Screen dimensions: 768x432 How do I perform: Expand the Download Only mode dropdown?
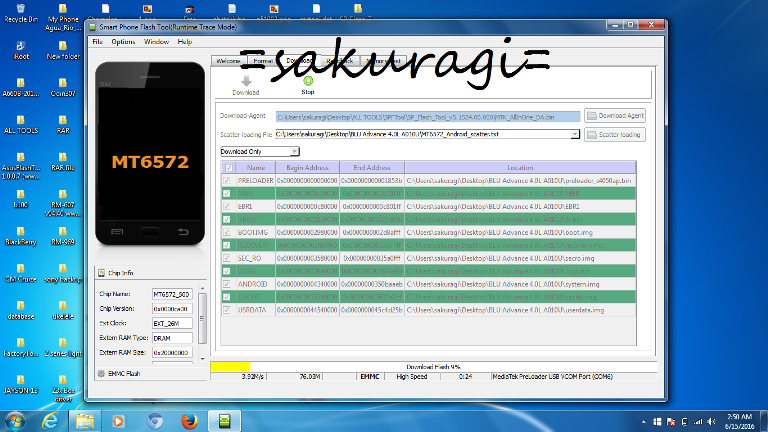point(294,151)
